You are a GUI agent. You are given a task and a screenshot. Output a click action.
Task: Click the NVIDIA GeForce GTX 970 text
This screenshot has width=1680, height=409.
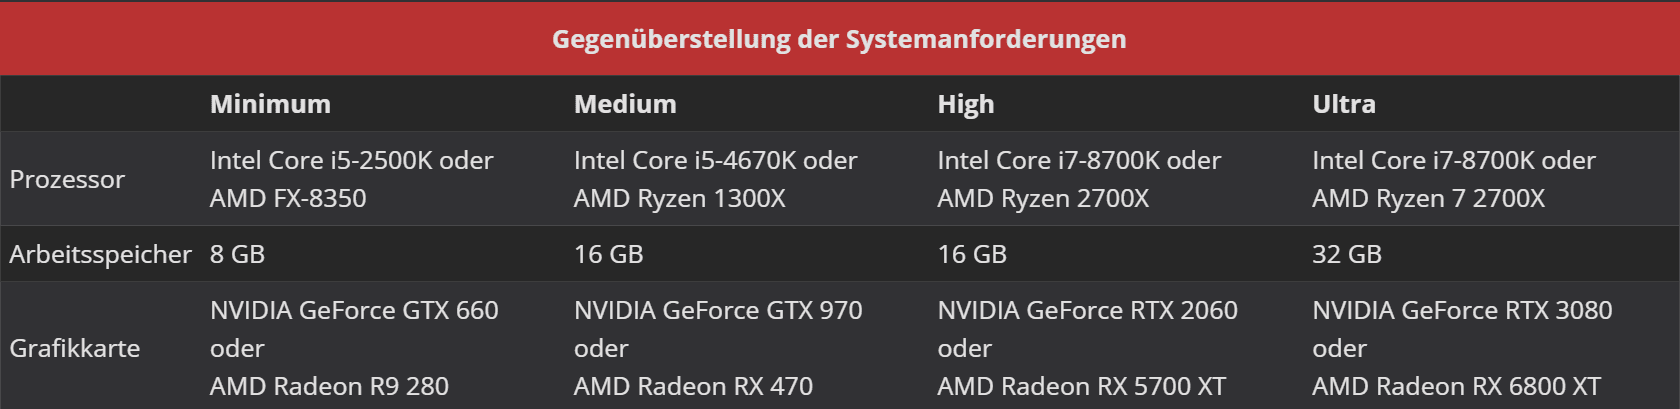pos(718,310)
